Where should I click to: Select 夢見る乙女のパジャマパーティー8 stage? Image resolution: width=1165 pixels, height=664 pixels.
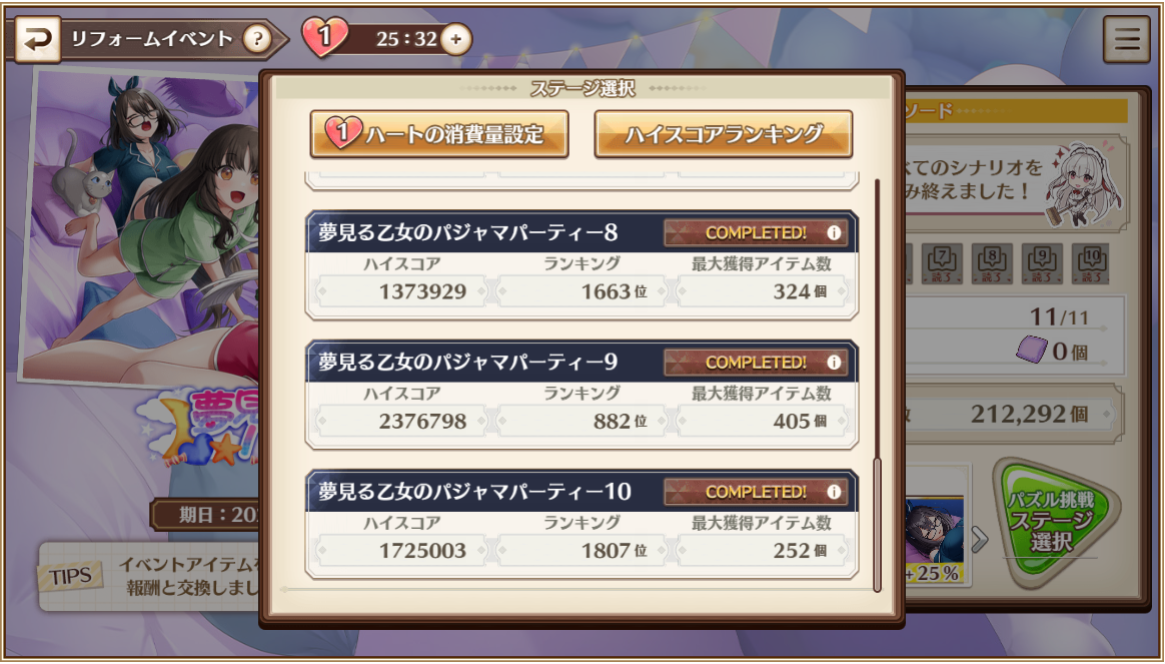pyautogui.click(x=582, y=265)
